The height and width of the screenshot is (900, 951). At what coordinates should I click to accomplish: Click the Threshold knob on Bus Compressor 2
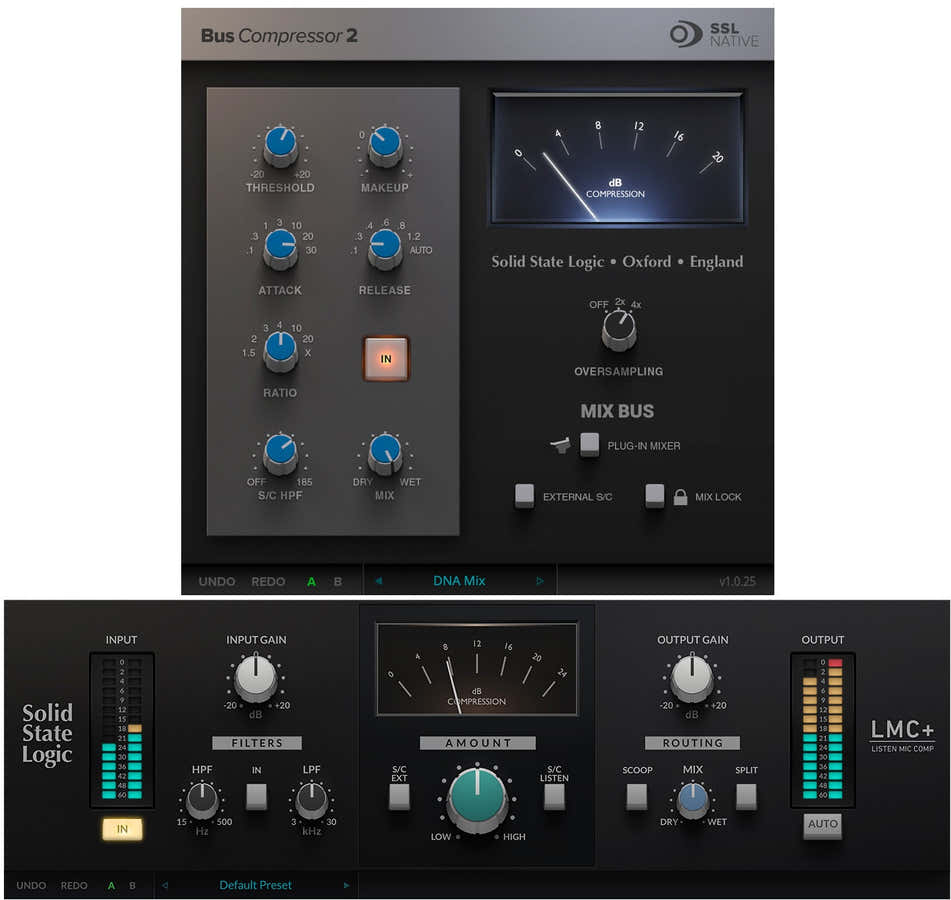coord(280,146)
